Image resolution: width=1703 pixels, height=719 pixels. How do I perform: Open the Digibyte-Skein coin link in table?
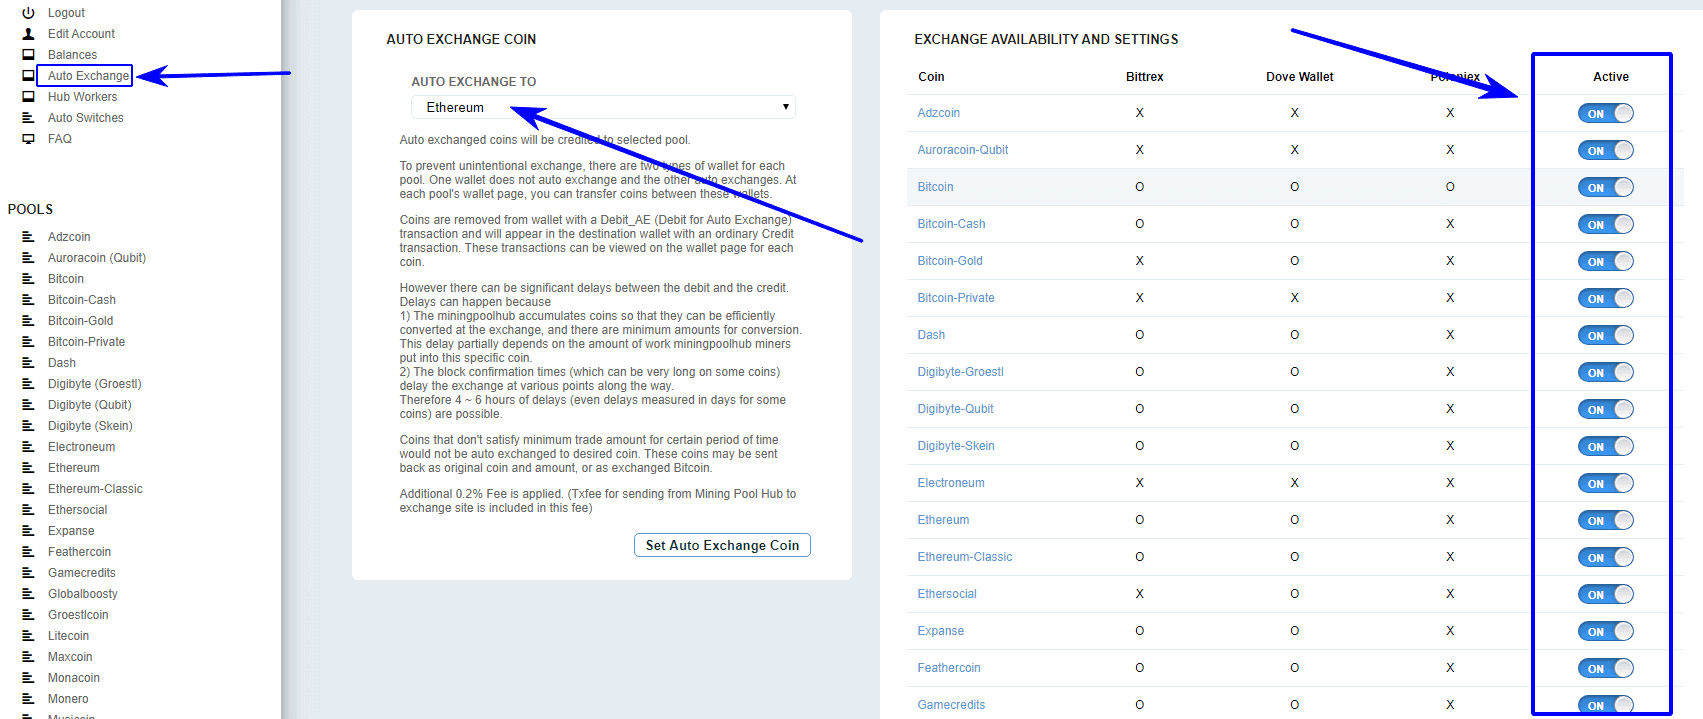956,446
